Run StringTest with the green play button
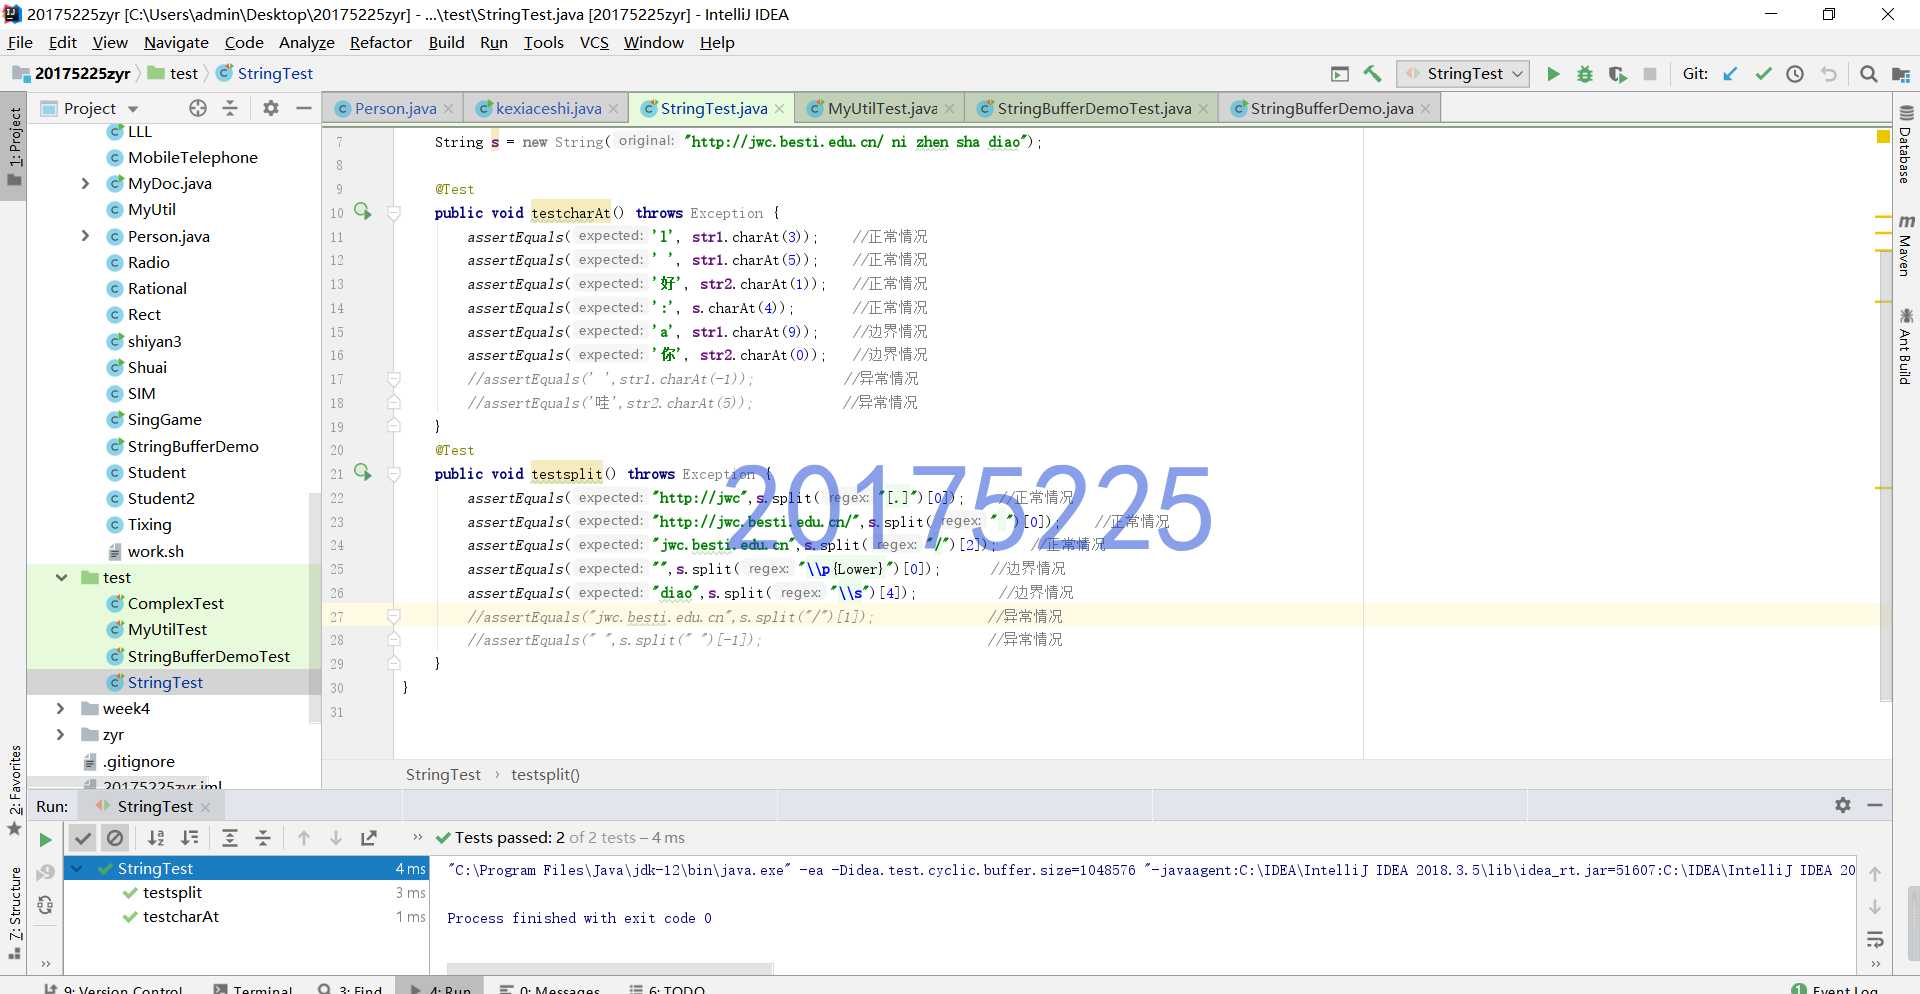 (x=1553, y=74)
